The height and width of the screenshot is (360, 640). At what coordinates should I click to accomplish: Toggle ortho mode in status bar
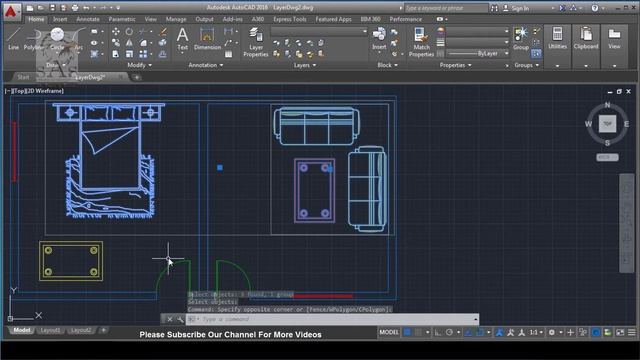[438, 333]
